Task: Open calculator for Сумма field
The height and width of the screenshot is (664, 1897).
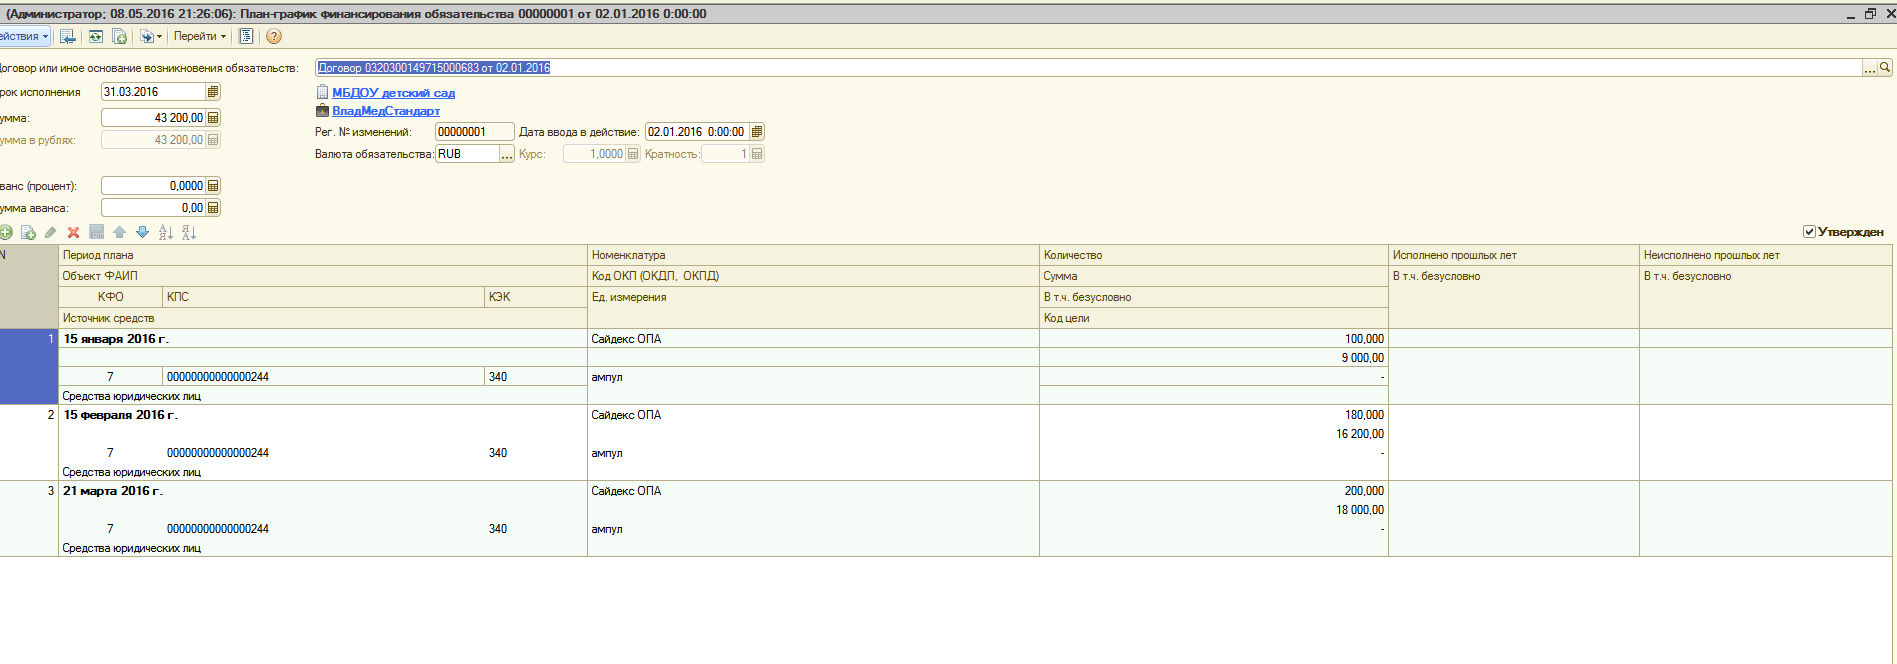Action: [213, 118]
